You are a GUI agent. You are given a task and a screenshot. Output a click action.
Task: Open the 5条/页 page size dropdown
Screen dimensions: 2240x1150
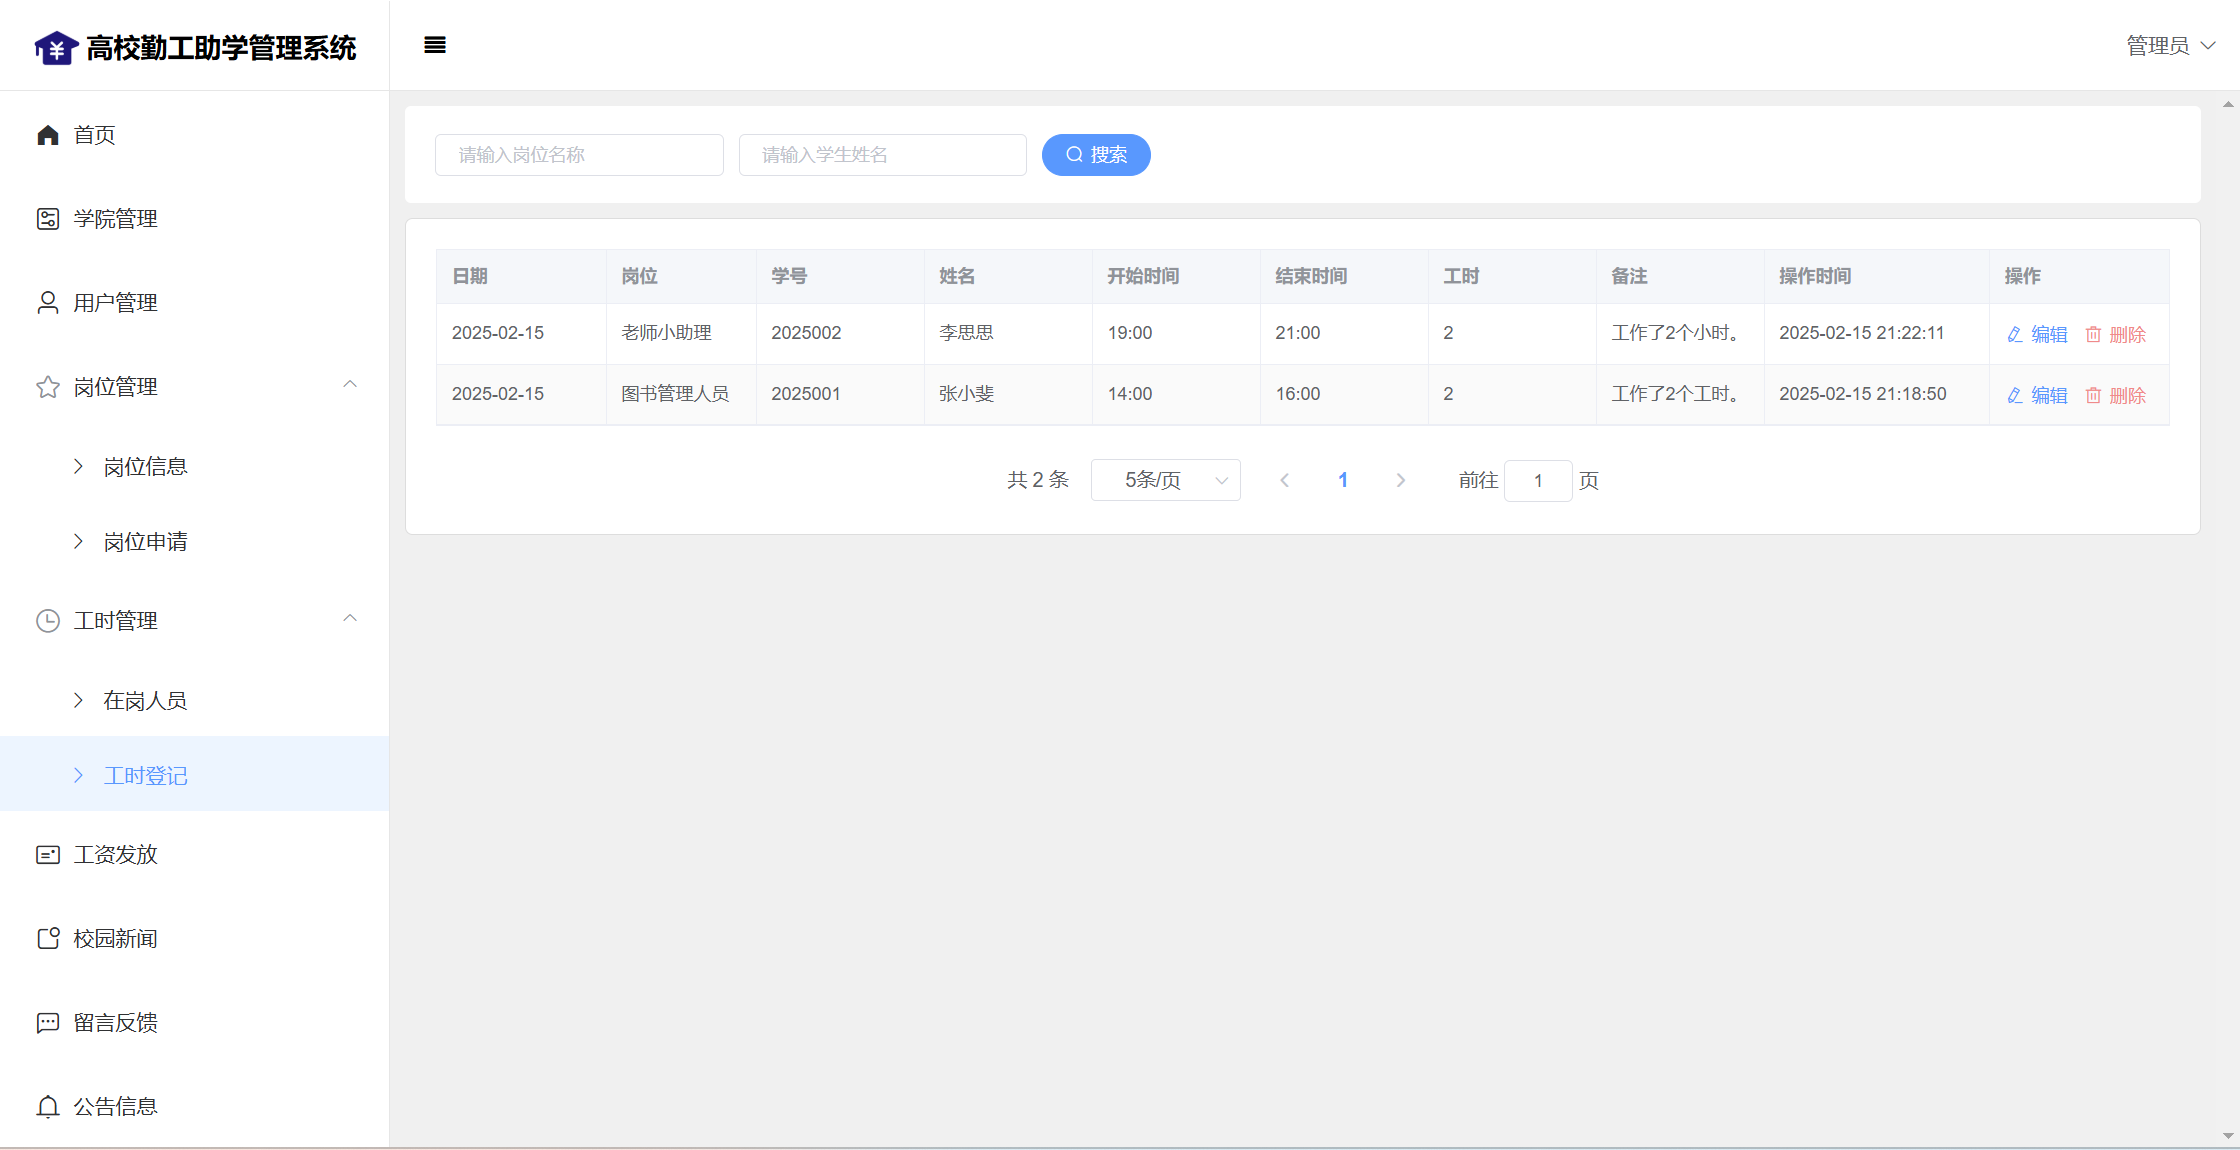point(1165,480)
